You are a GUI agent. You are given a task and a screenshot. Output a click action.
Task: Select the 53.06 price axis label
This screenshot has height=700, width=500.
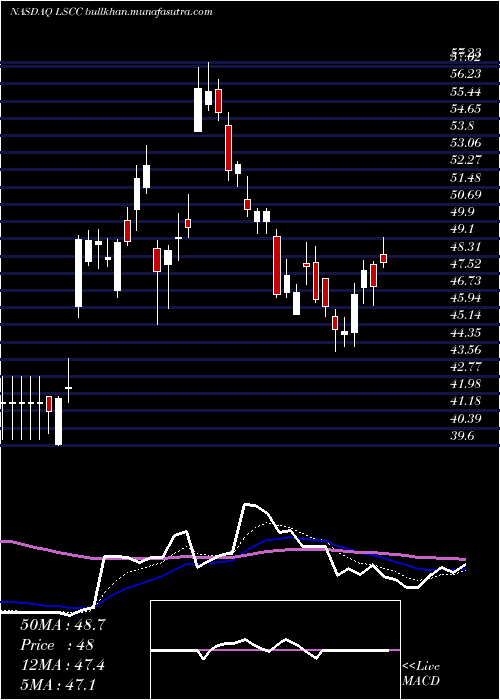pos(465,143)
